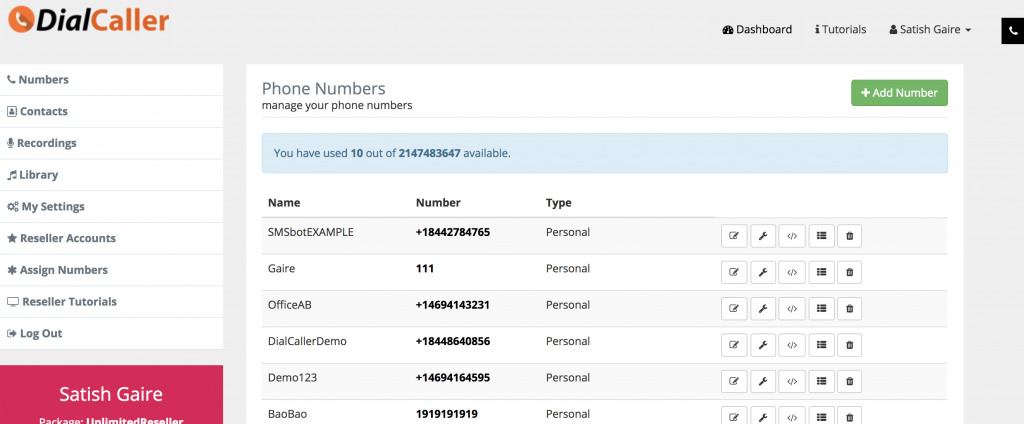The height and width of the screenshot is (424, 1024).
Task: Open Reseller Tutorials in sidebar
Action: 112,302
